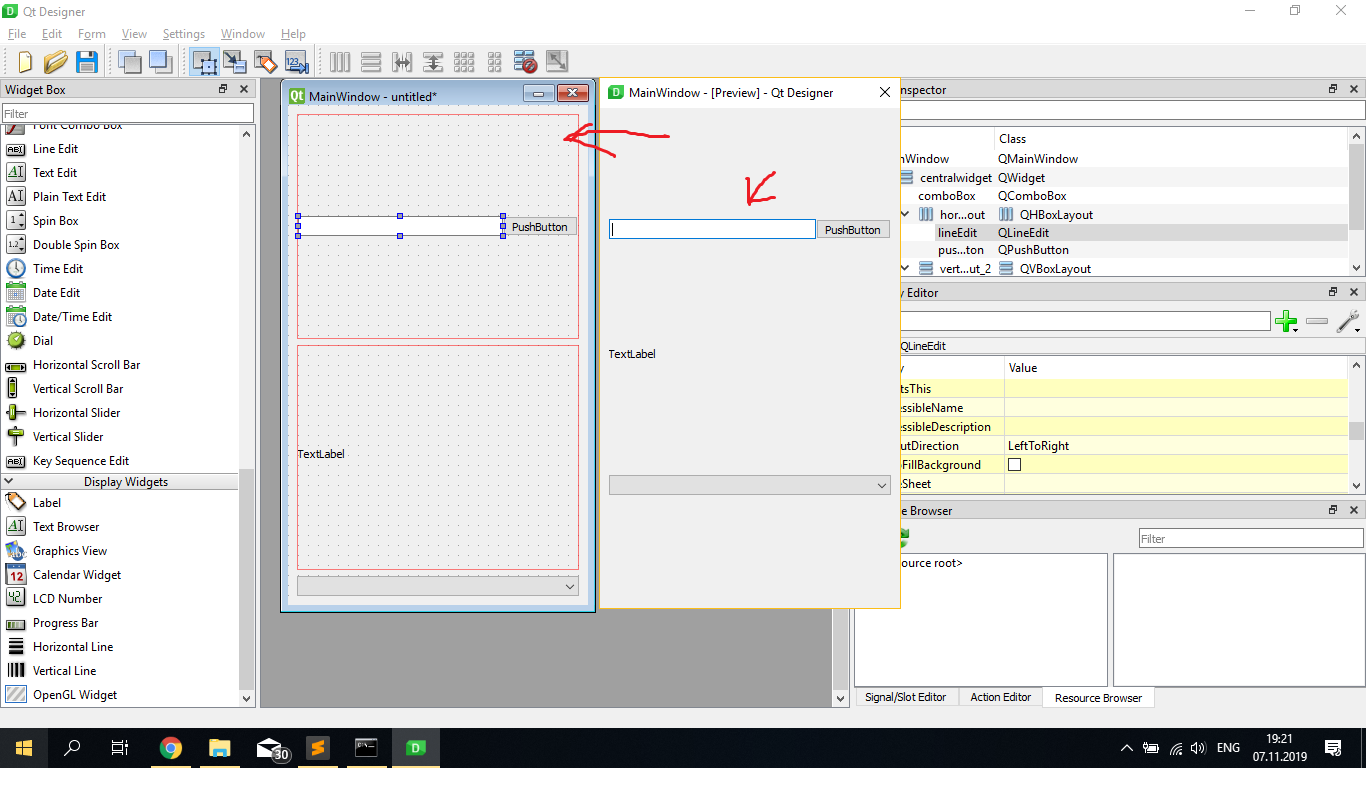
Task: Click the New Form toolbar icon
Action: pyautogui.click(x=25, y=62)
